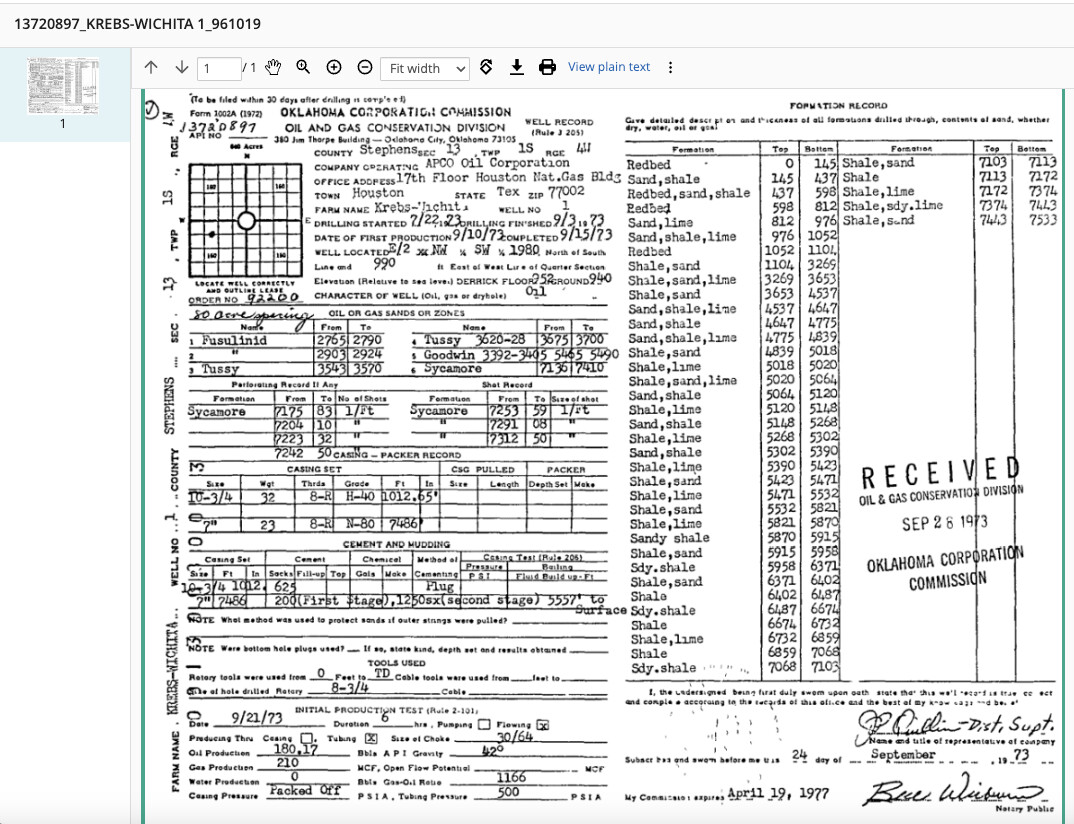Click the Fusulinid zone name
The height and width of the screenshot is (824, 1074).
click(234, 340)
